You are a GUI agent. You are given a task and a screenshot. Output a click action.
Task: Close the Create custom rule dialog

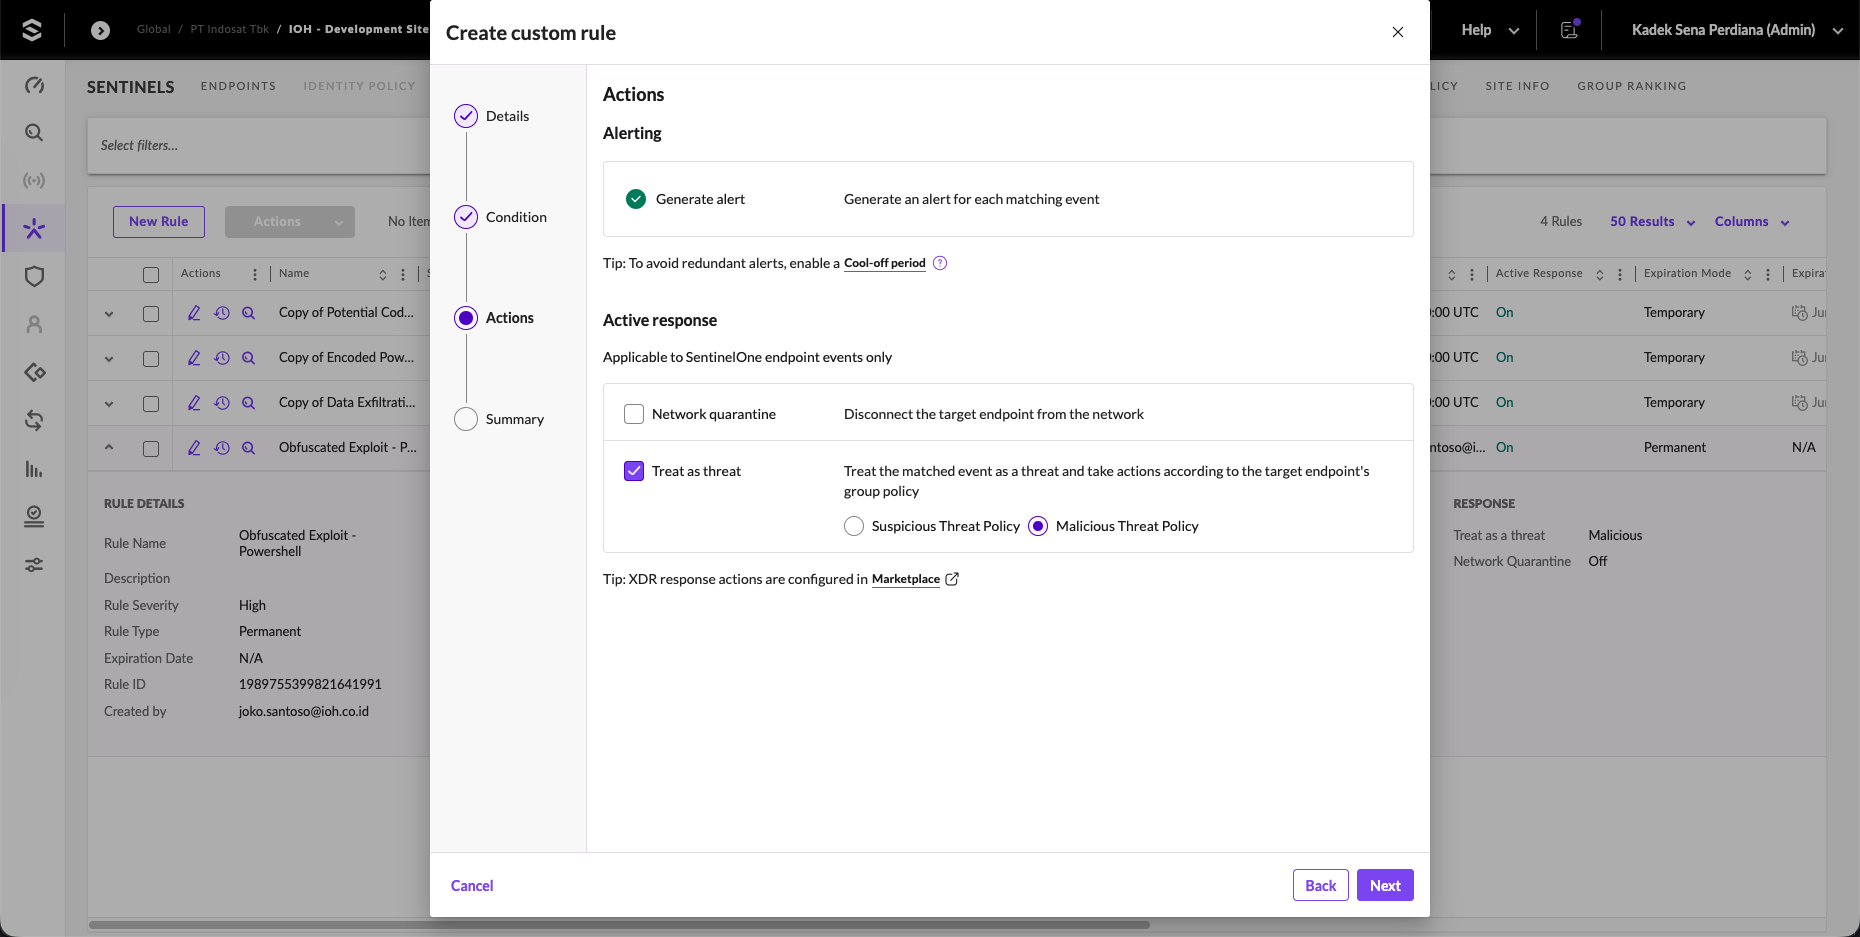(1398, 32)
